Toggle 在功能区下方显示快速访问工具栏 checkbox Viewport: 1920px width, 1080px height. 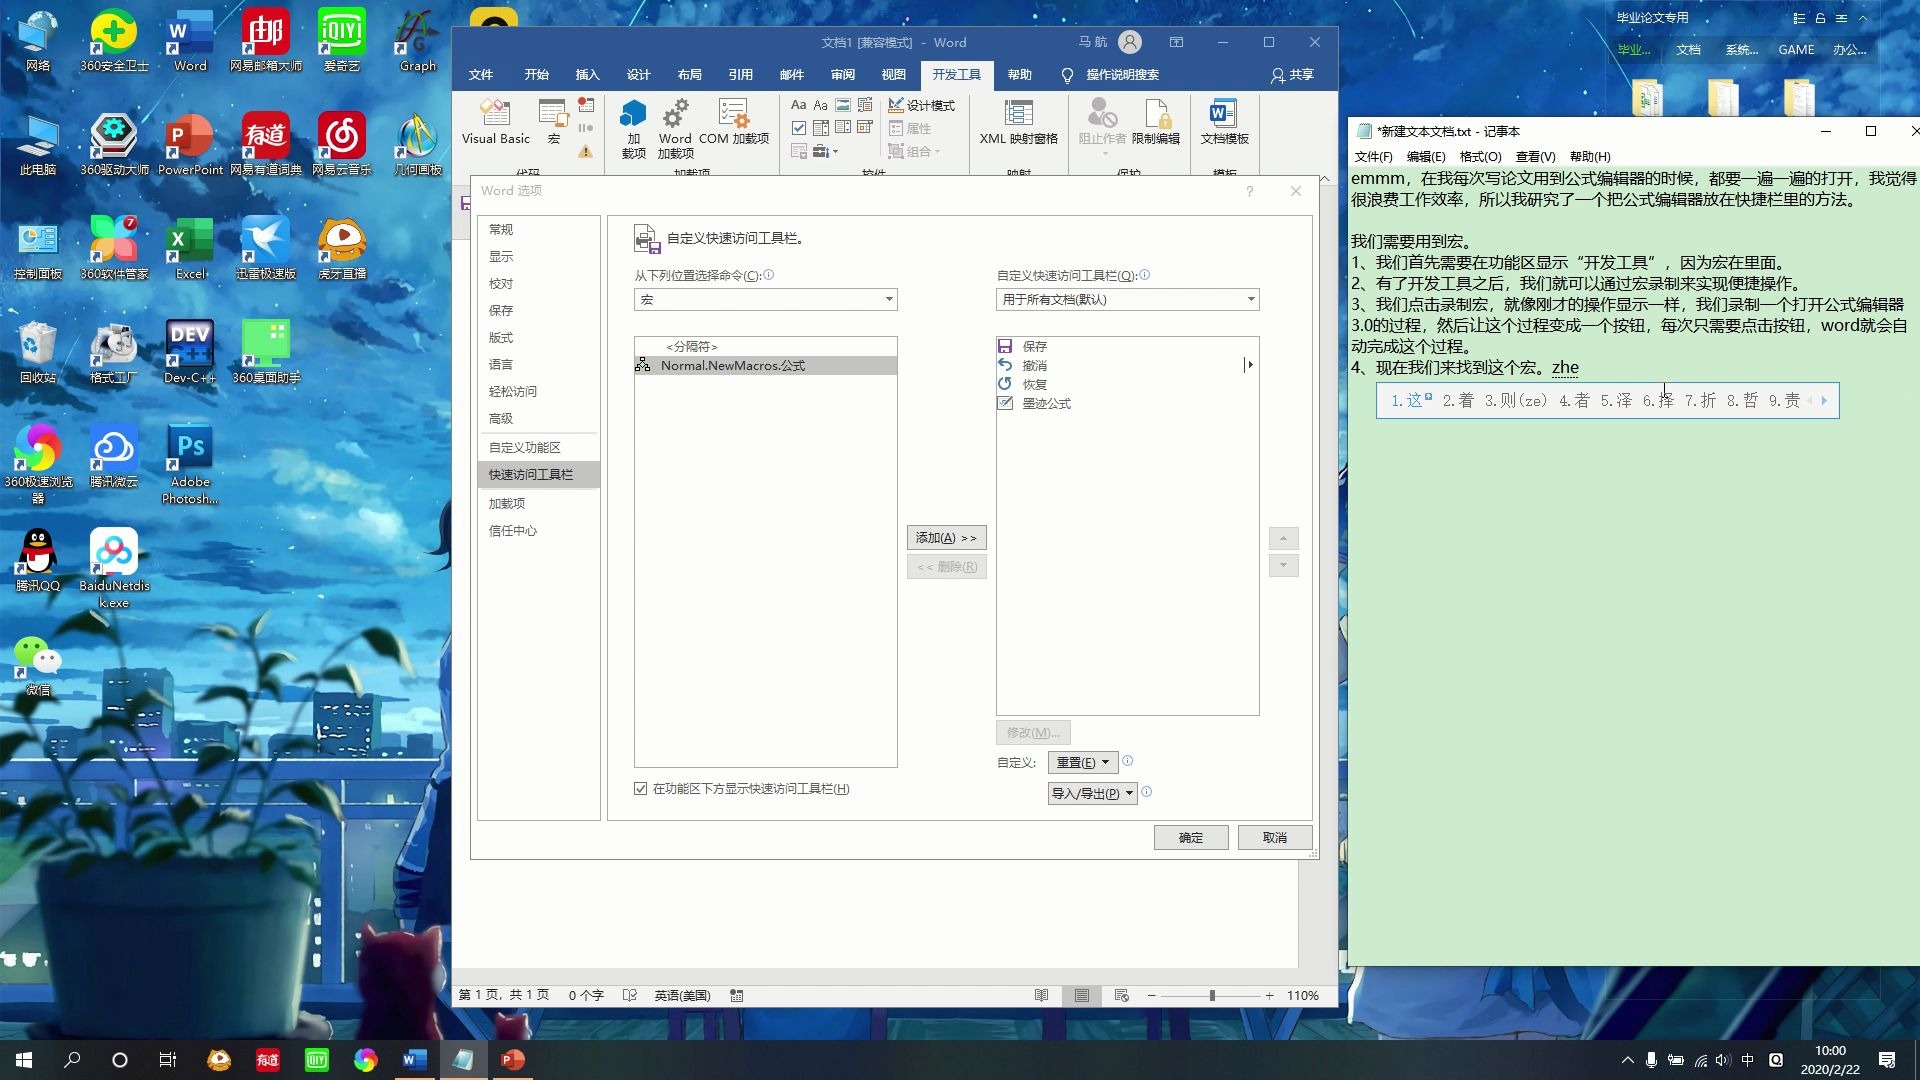click(641, 789)
